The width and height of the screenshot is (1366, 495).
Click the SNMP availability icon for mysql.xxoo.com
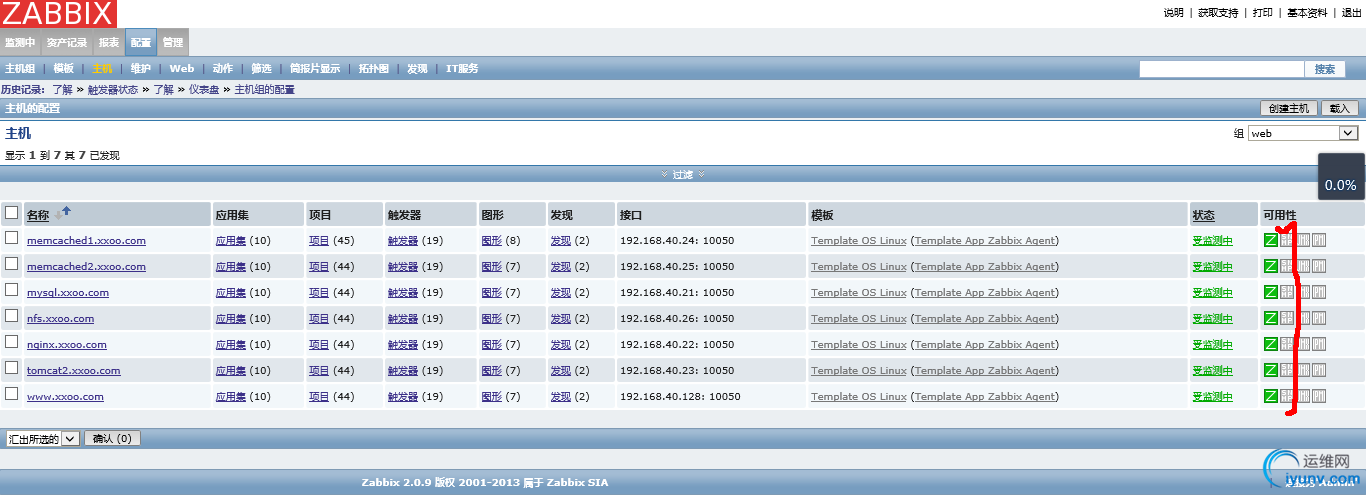1287,292
